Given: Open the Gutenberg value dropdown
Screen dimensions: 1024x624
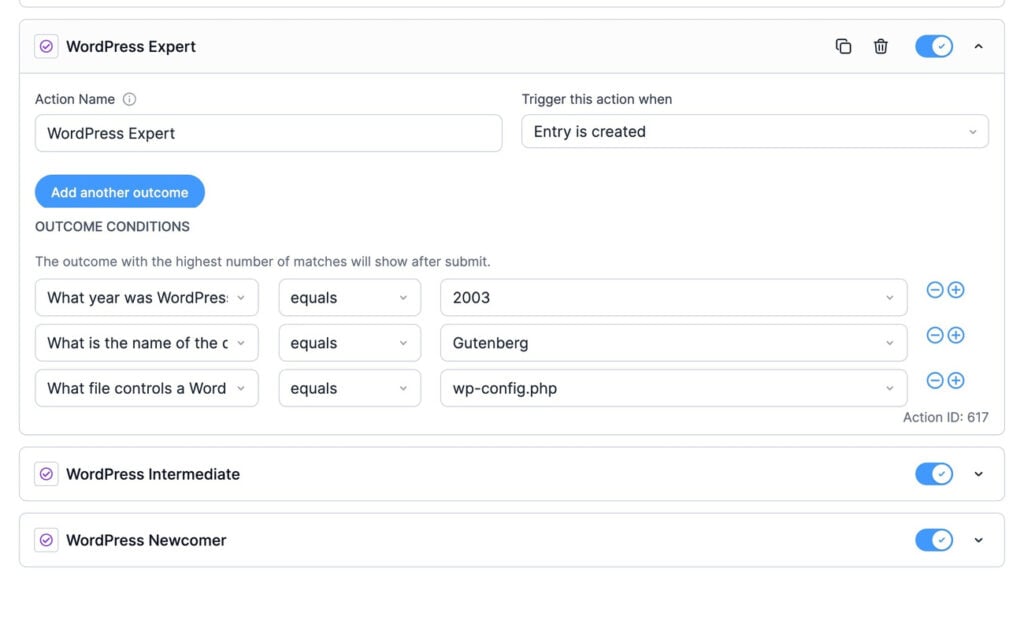Looking at the screenshot, I should [x=673, y=343].
